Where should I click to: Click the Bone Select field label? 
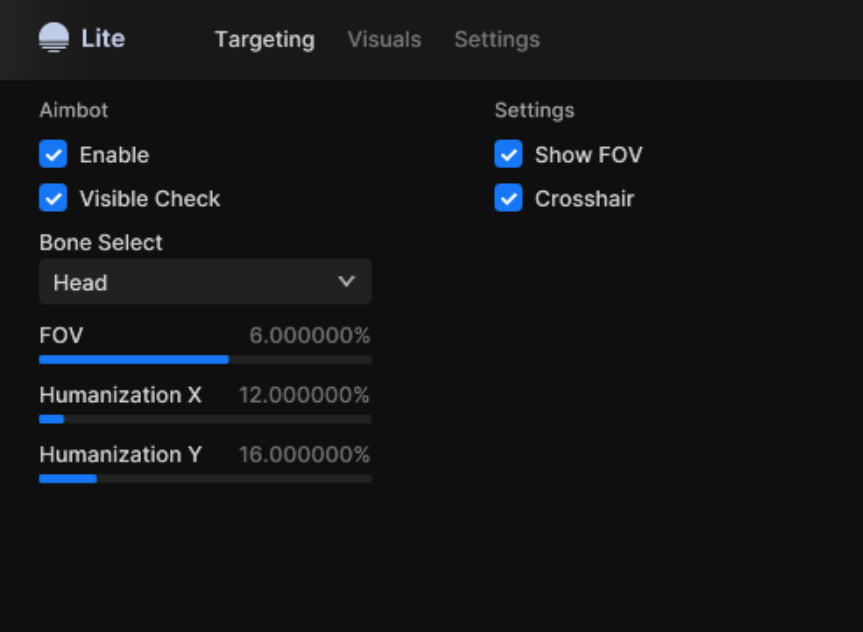(x=101, y=243)
